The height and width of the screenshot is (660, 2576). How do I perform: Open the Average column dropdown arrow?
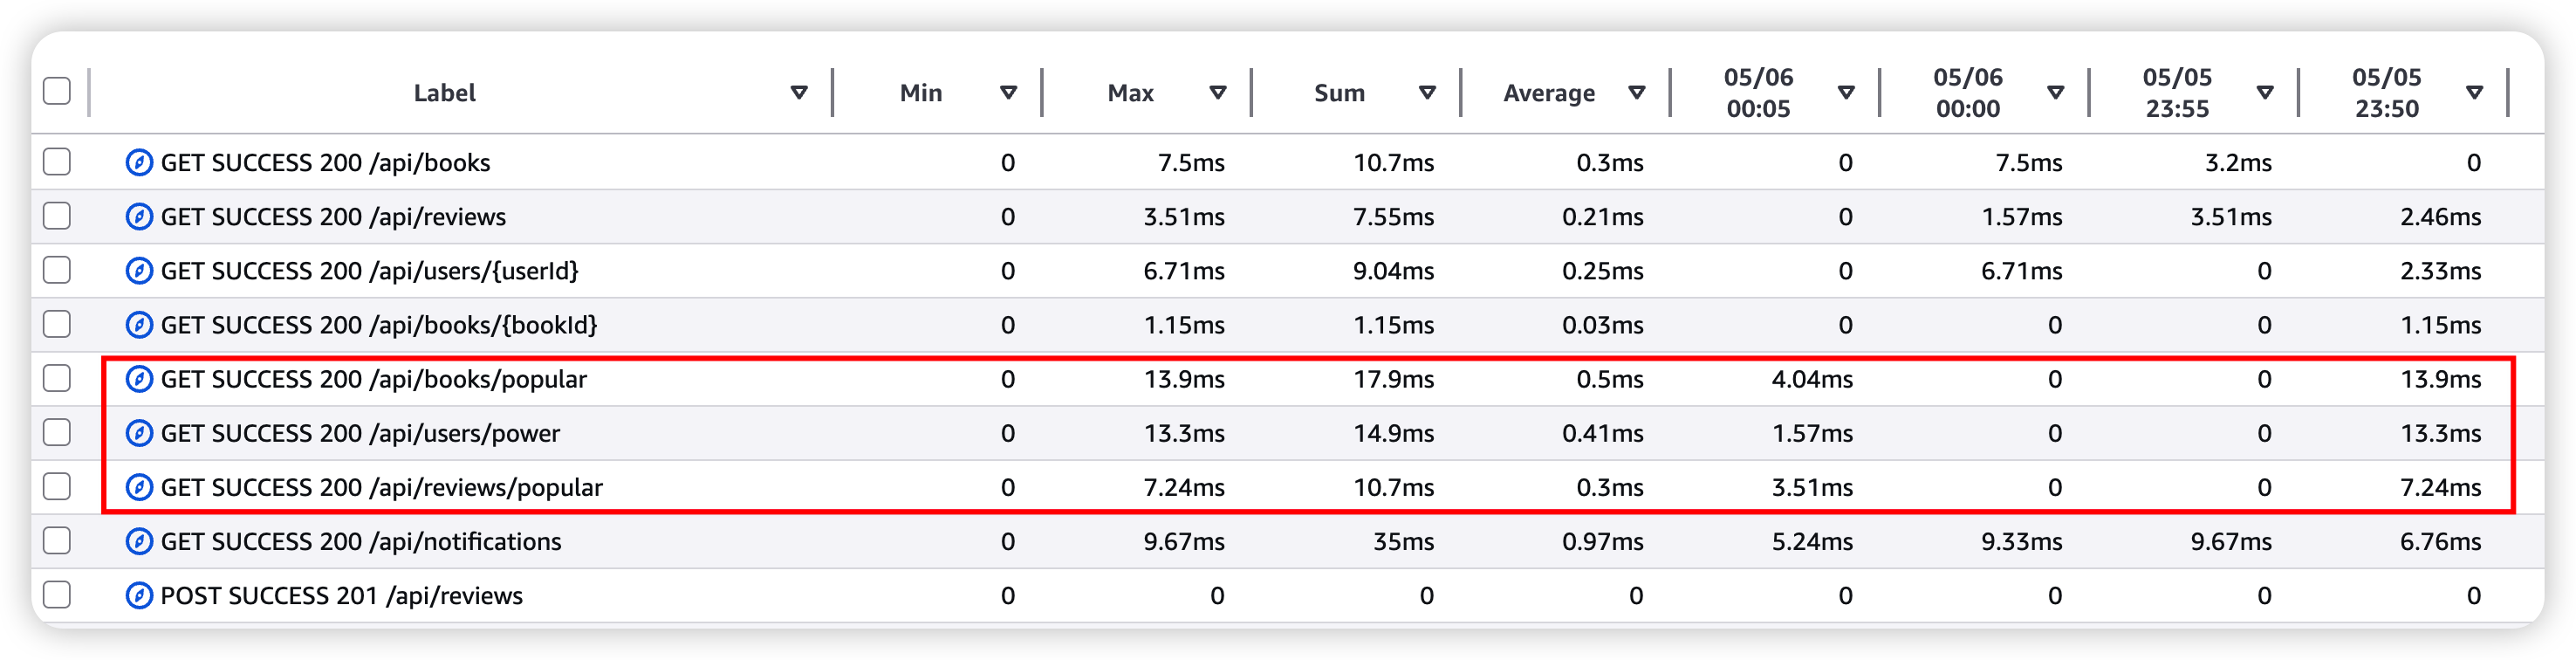tap(1637, 92)
